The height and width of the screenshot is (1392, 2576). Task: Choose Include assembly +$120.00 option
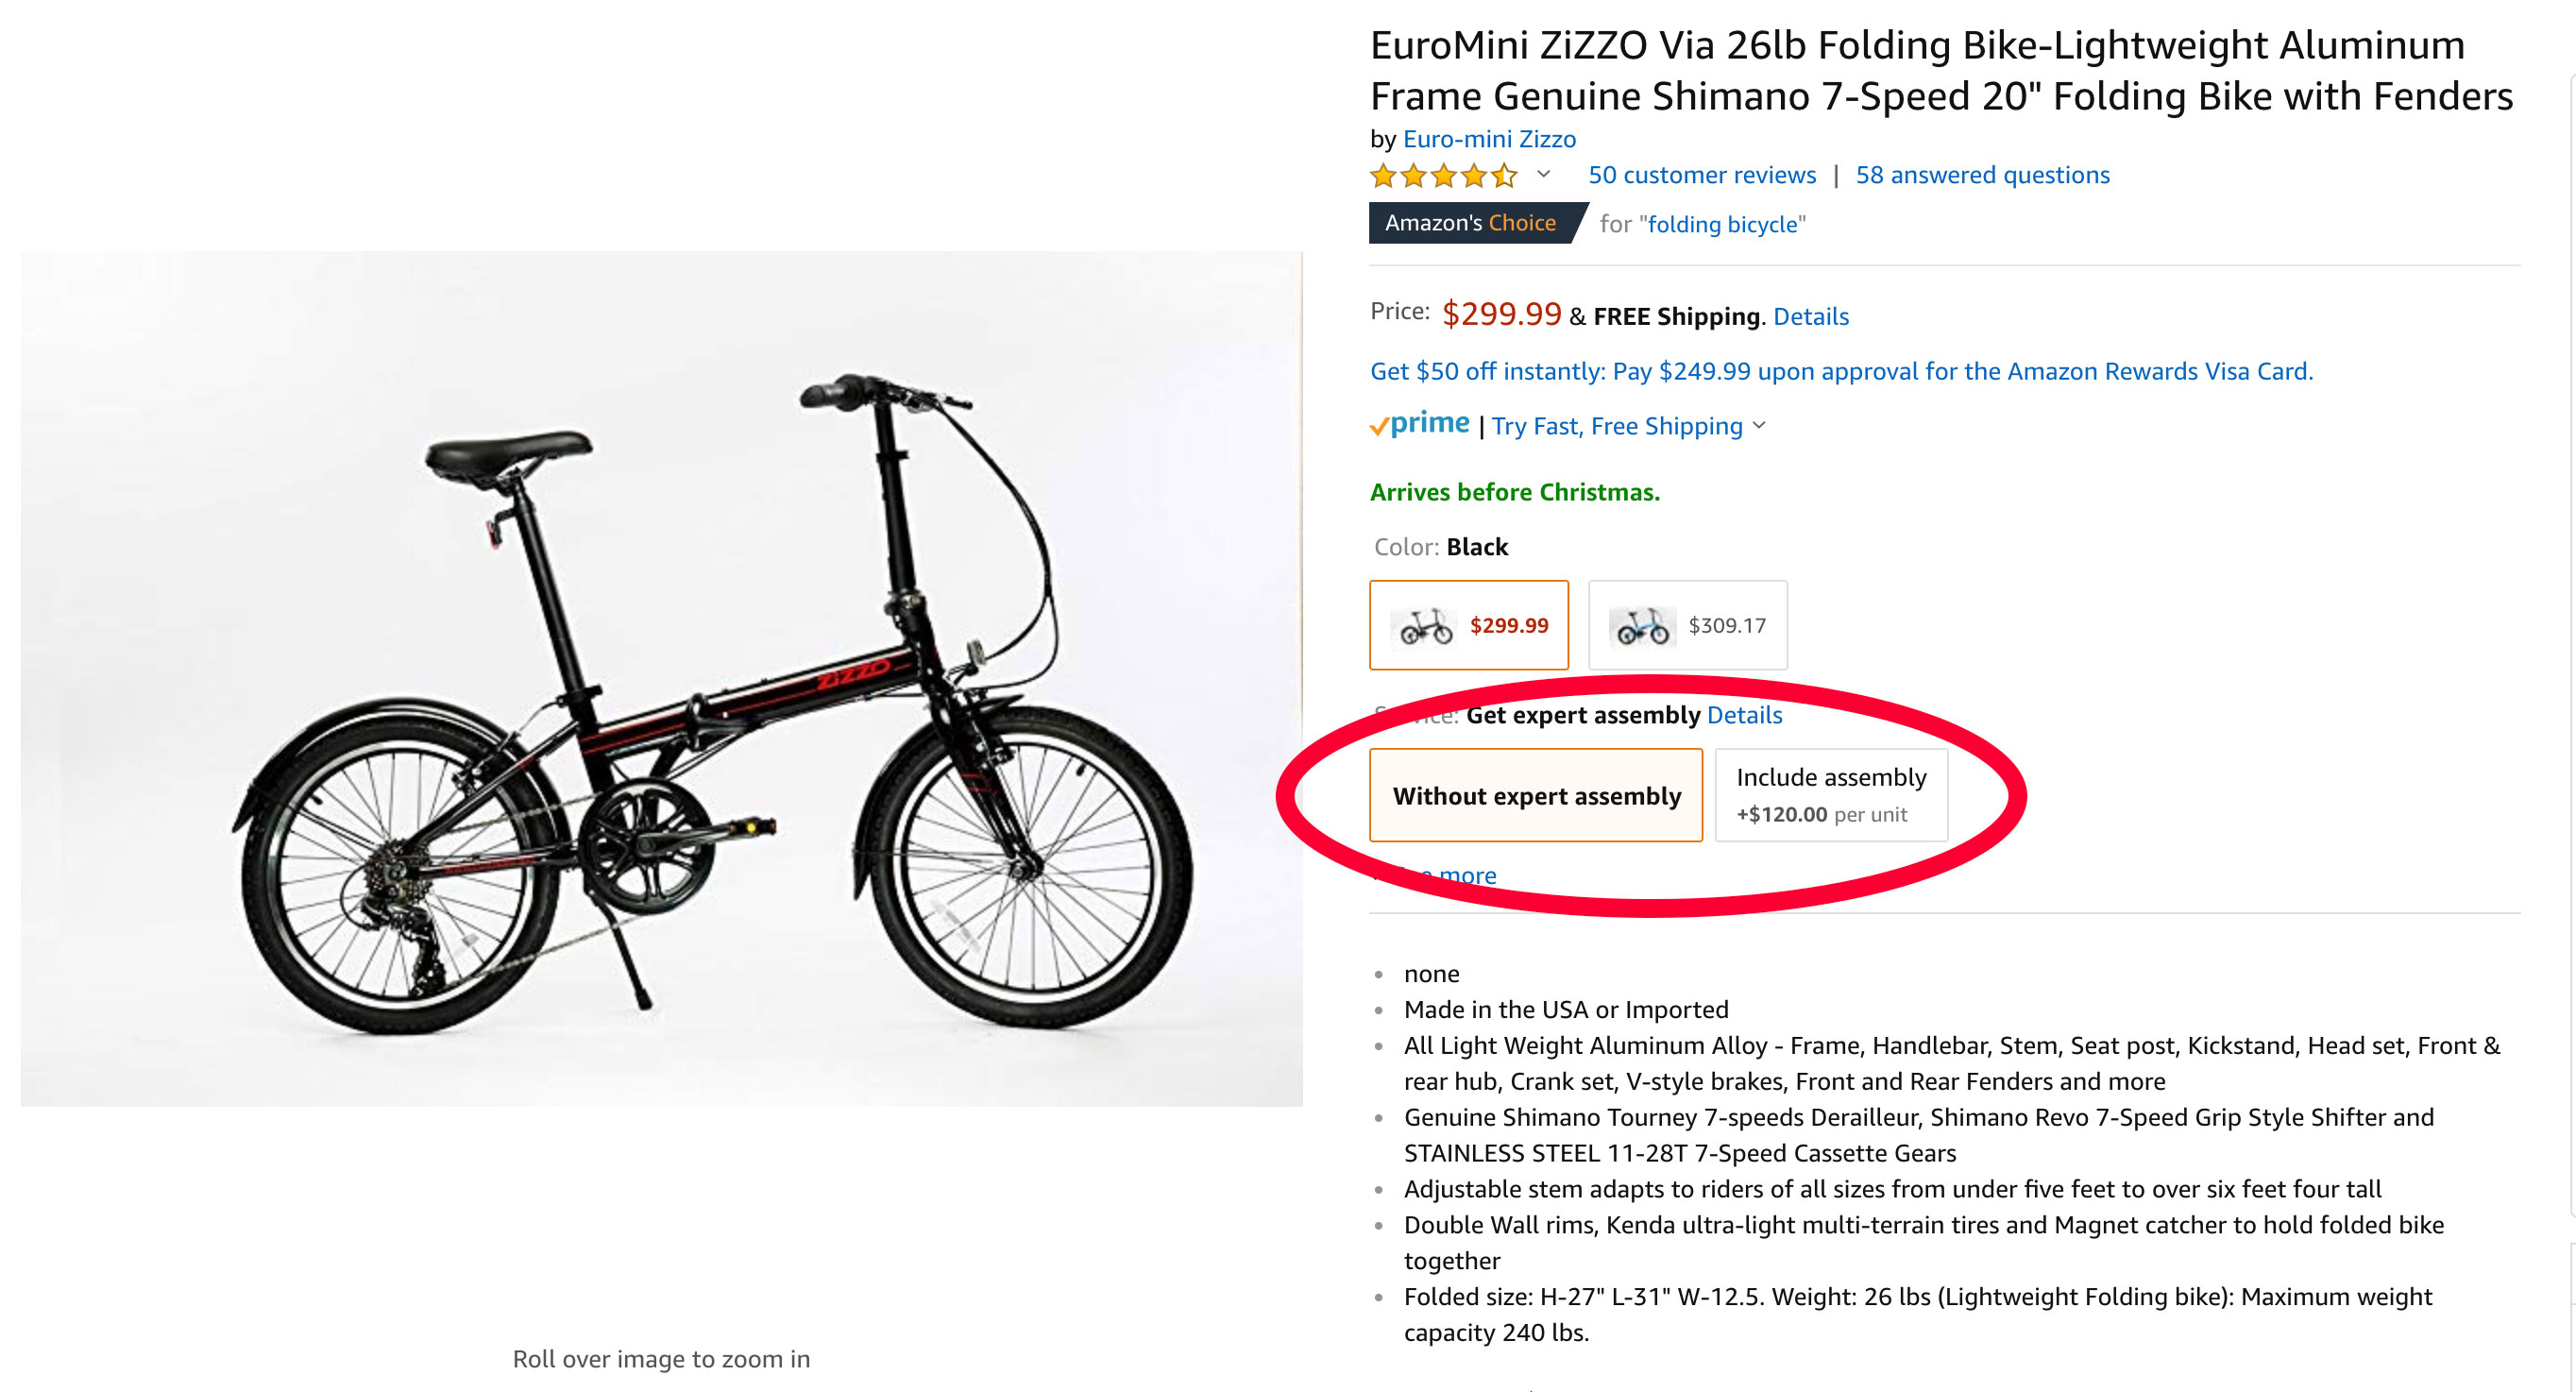coord(1830,795)
